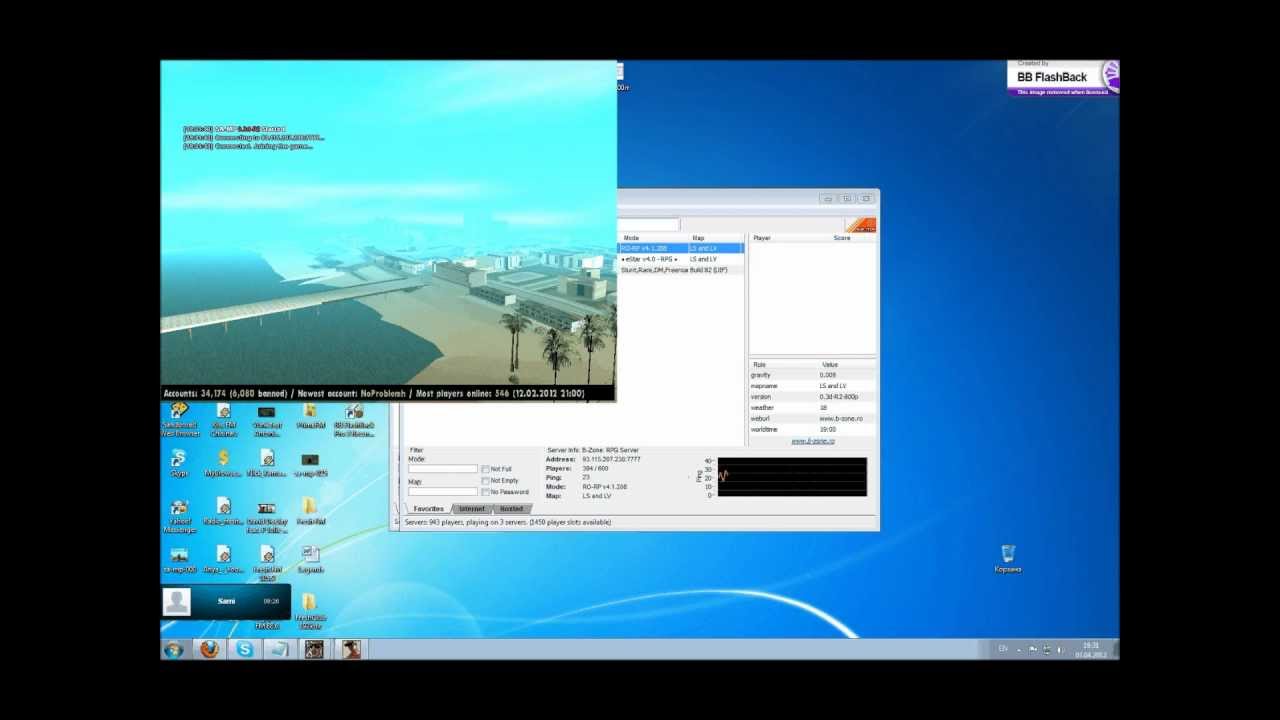
Task: Click the Map filter input field
Action: click(443, 492)
